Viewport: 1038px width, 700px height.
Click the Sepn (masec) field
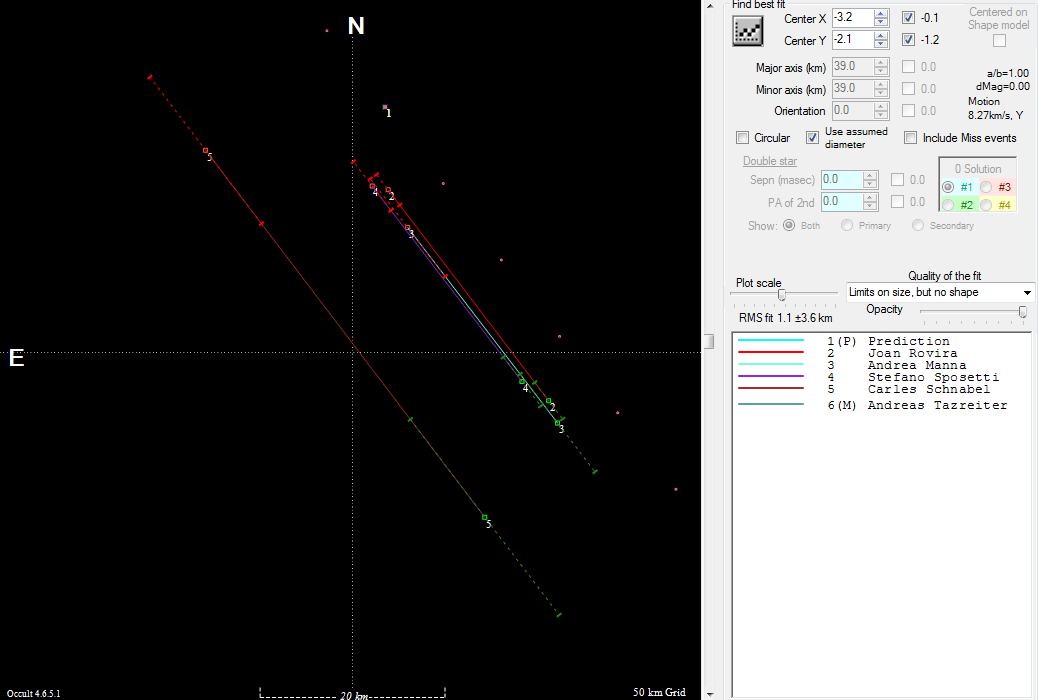[x=842, y=179]
